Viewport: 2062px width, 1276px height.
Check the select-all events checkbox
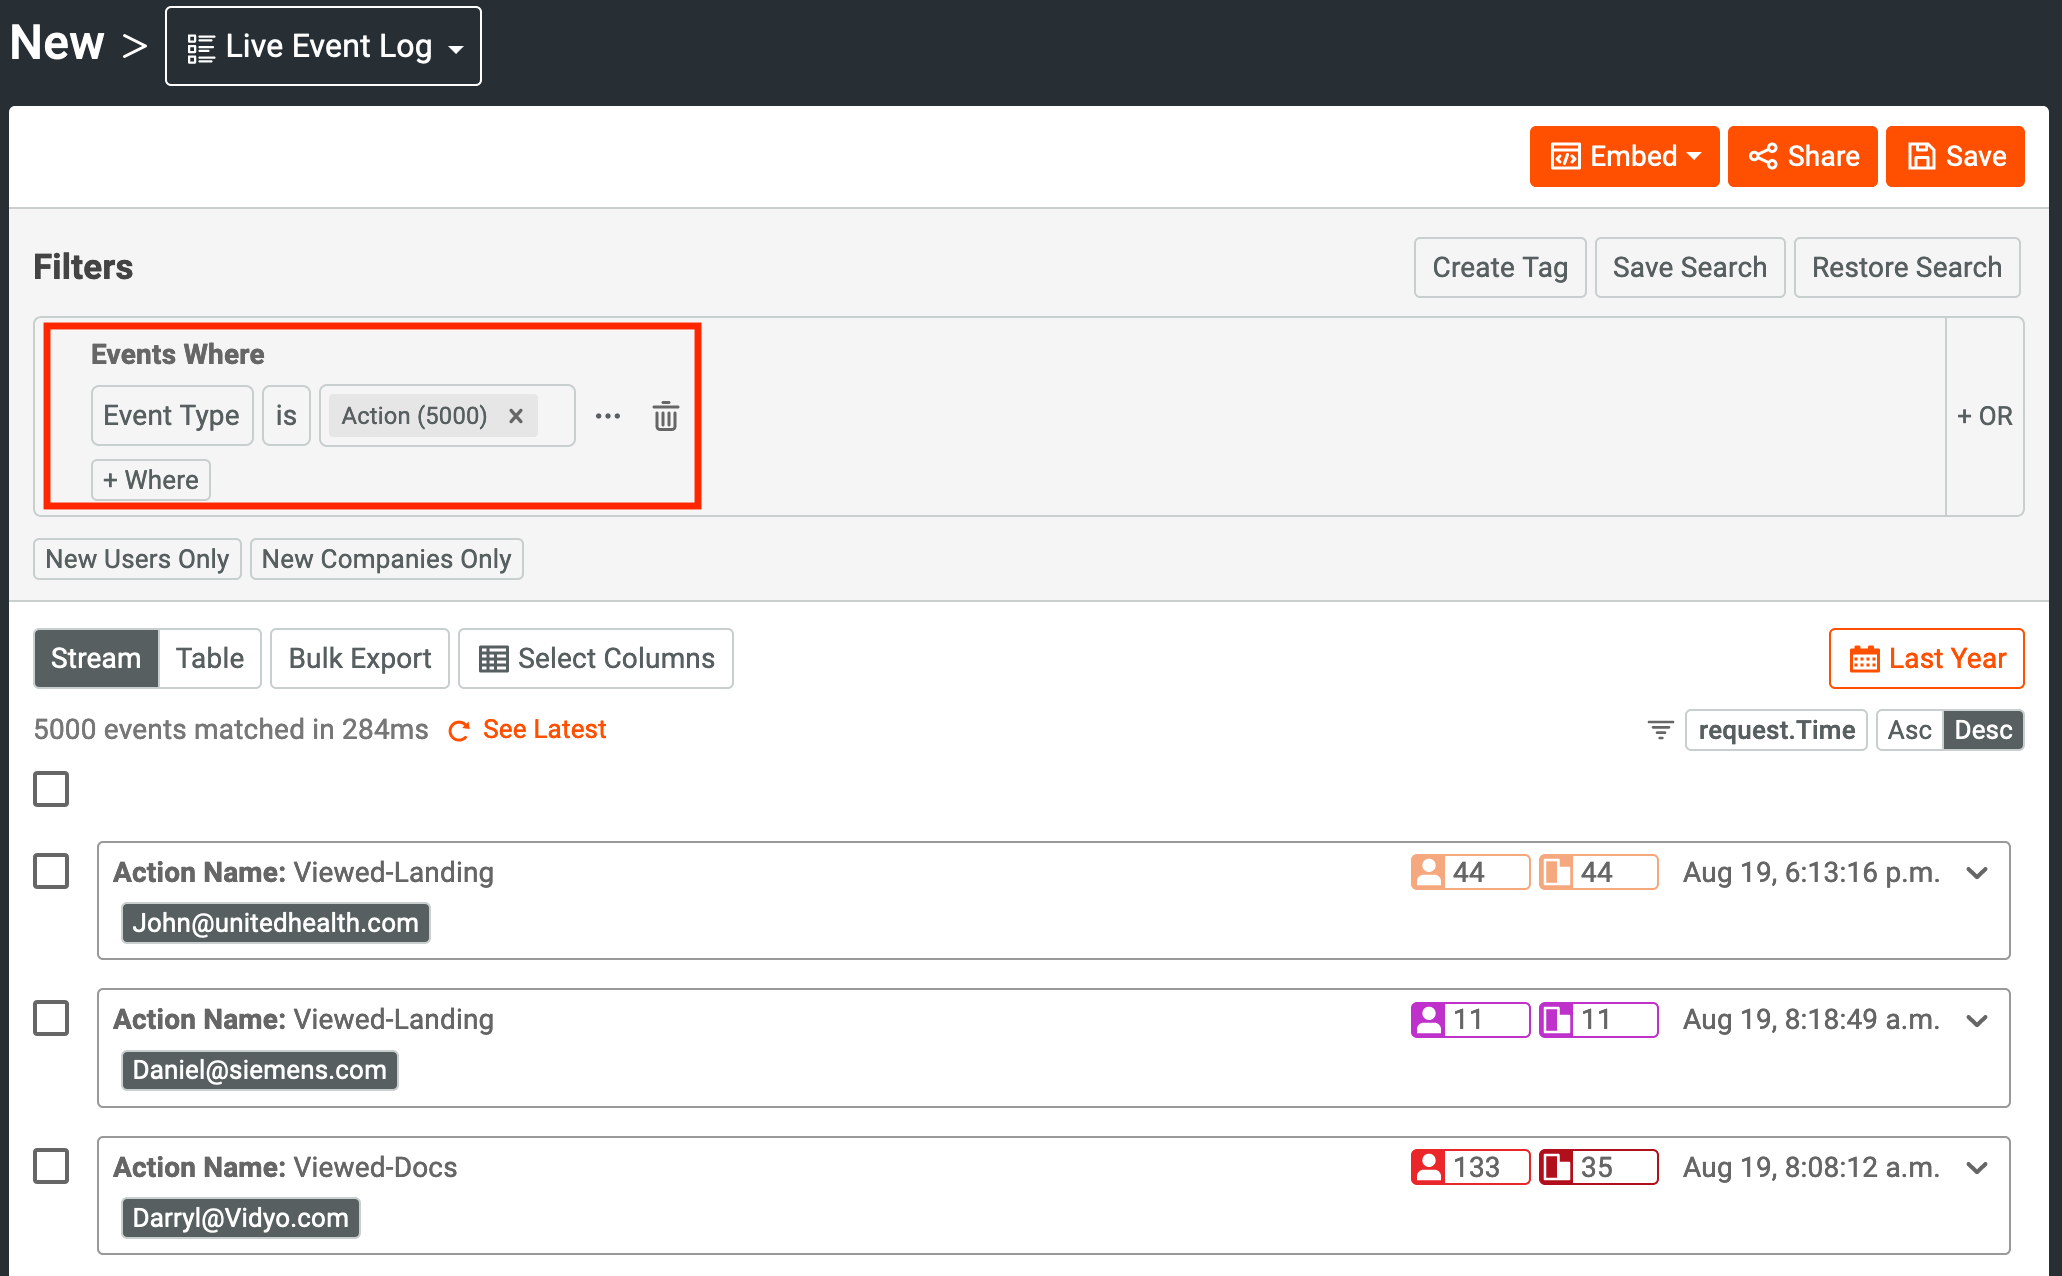click(51, 789)
